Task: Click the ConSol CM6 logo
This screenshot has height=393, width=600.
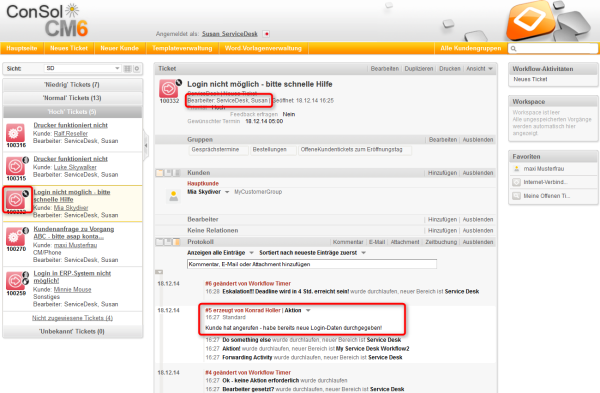Action: click(x=47, y=20)
